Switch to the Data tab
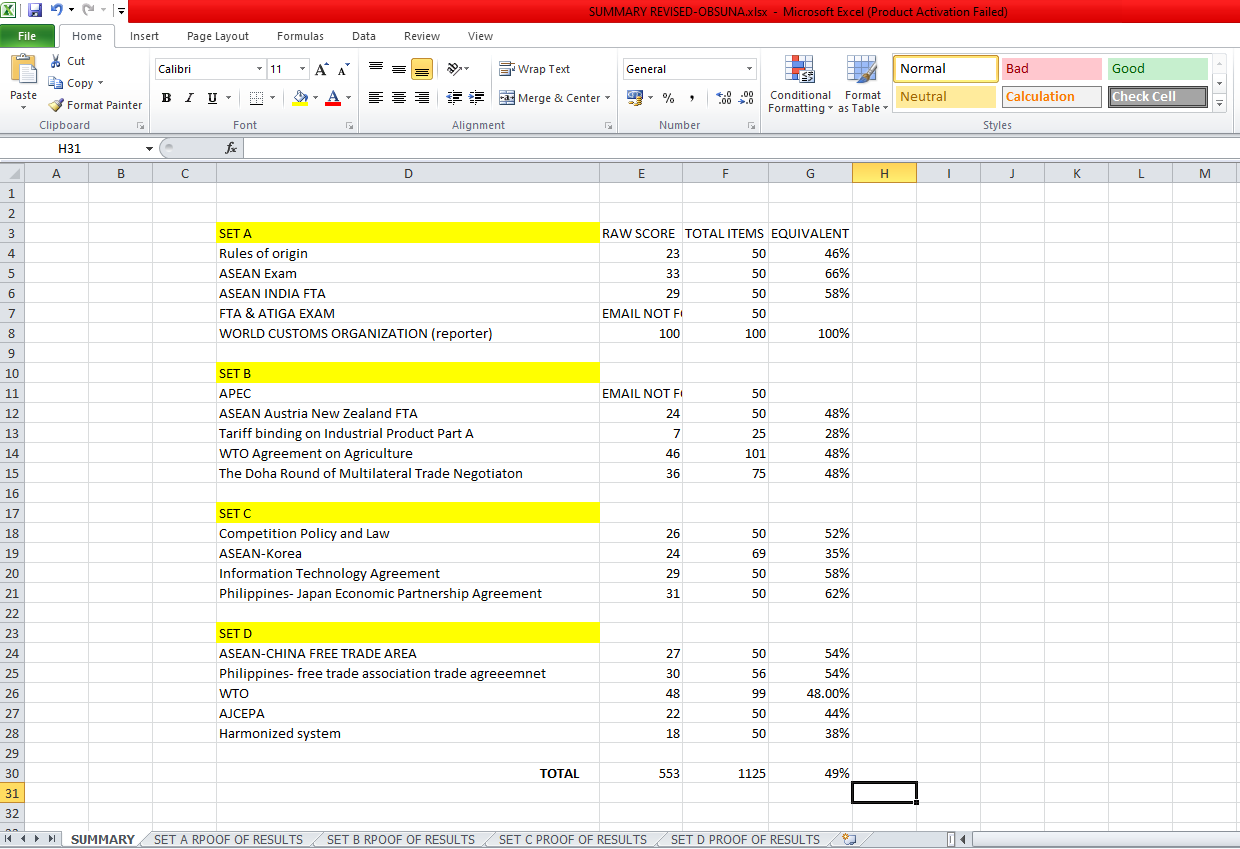The height and width of the screenshot is (849, 1240). tap(364, 36)
